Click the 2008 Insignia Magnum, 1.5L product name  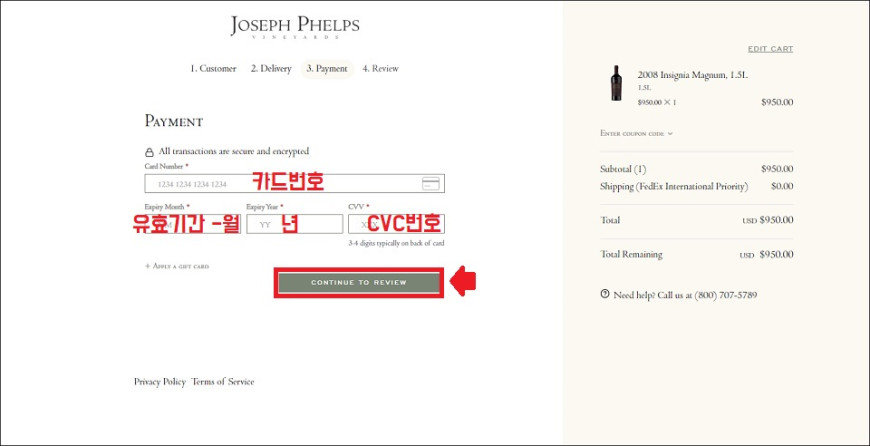pyautogui.click(x=692, y=75)
